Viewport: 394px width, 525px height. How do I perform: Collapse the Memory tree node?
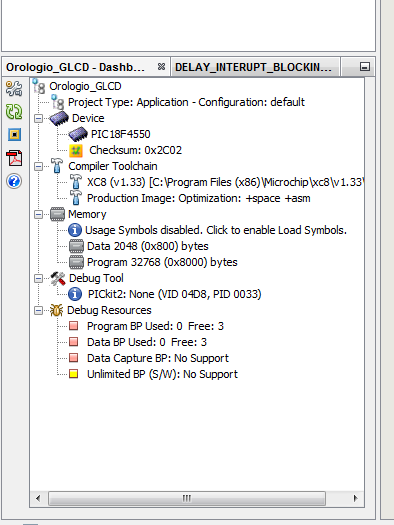tap(38, 215)
